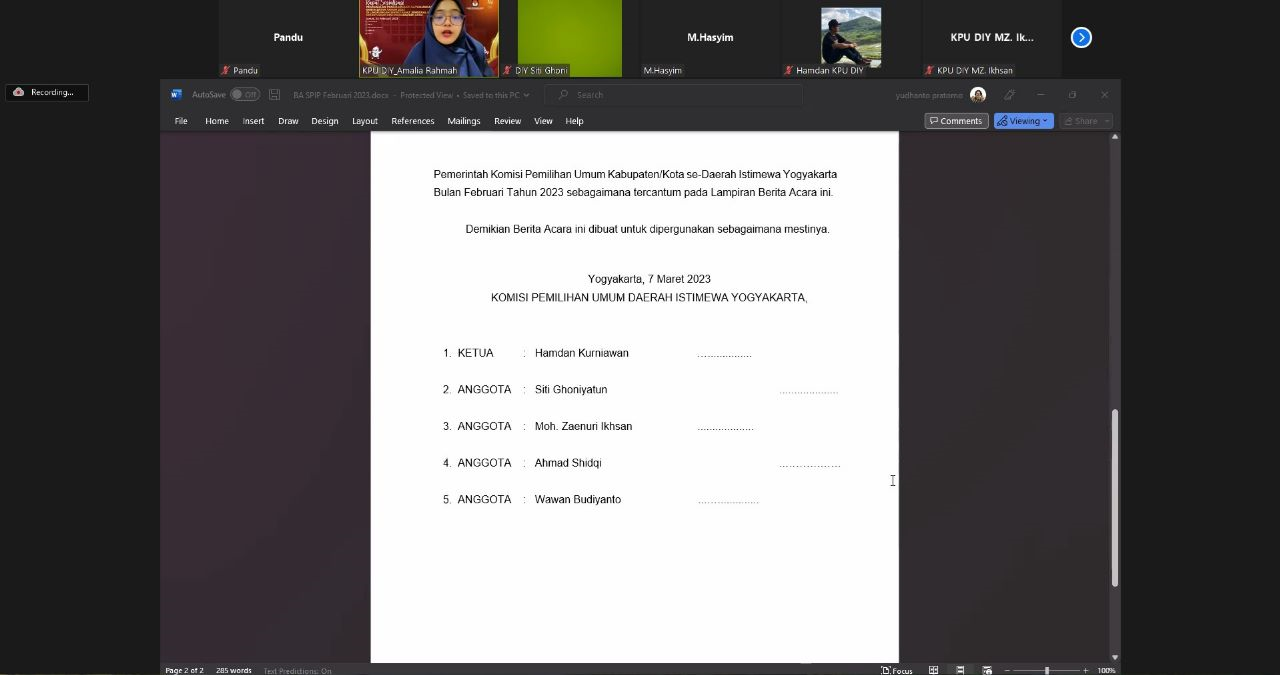The height and width of the screenshot is (675, 1280).
Task: Switch to Read Mode view icon
Action: (x=933, y=670)
